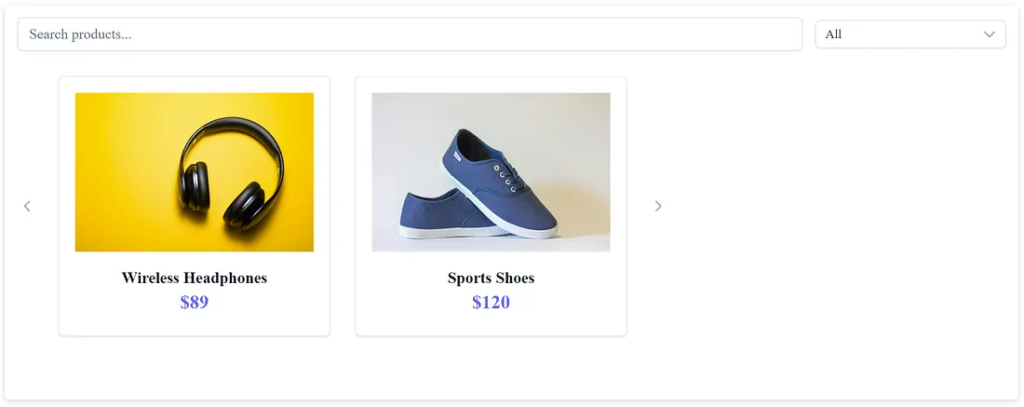Click the Wireless Headphones title

(x=194, y=278)
